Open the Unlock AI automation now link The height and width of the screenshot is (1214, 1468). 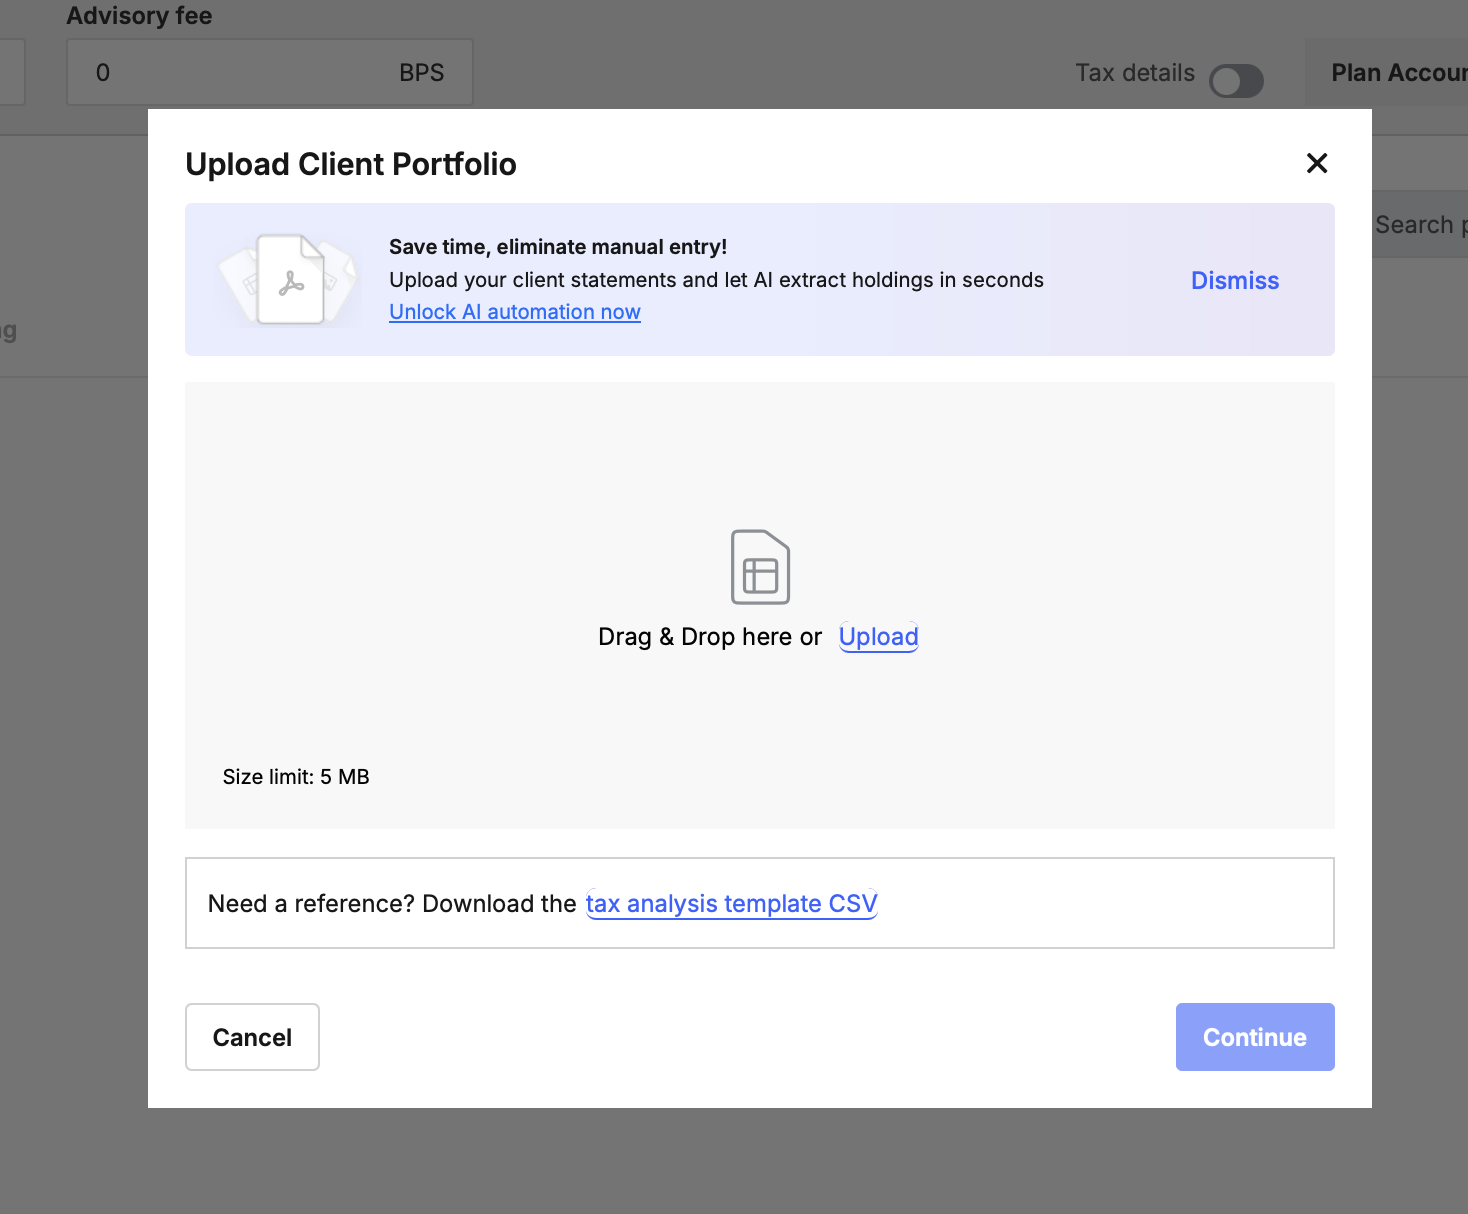(515, 312)
